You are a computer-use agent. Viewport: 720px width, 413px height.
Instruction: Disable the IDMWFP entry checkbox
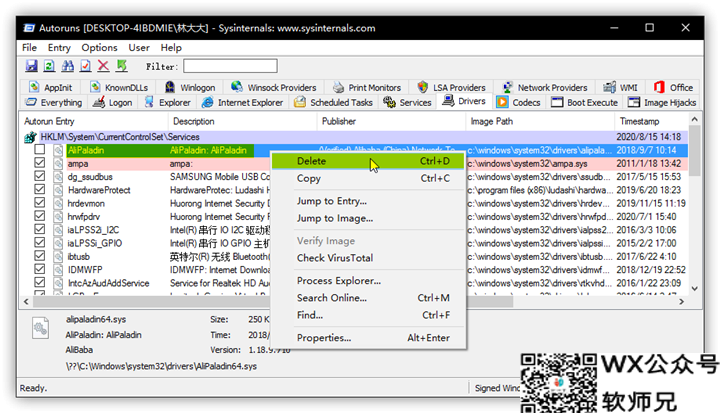click(x=40, y=269)
